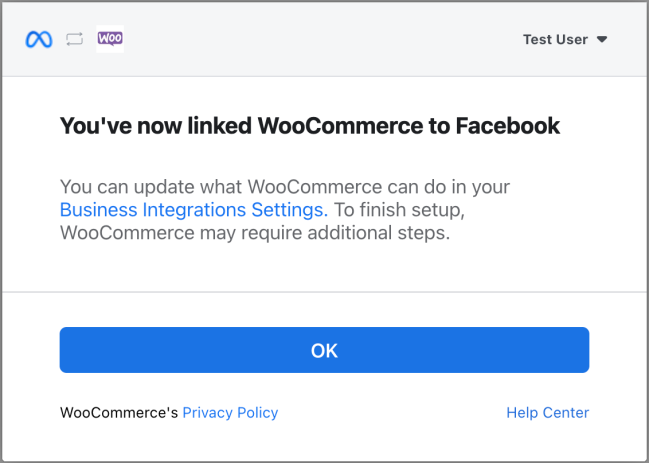Click the divider line above OK
Screen dimensions: 649x463
[324, 292]
